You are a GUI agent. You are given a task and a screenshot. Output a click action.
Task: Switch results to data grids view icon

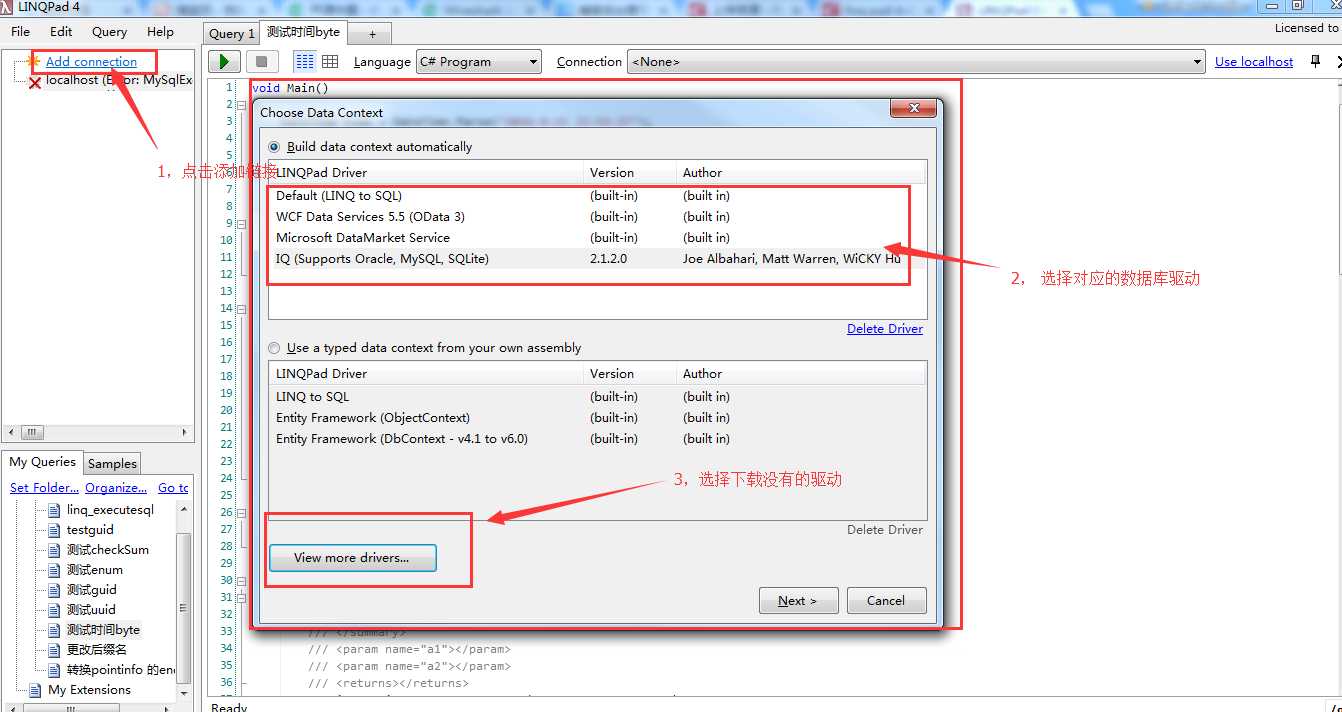click(x=330, y=62)
